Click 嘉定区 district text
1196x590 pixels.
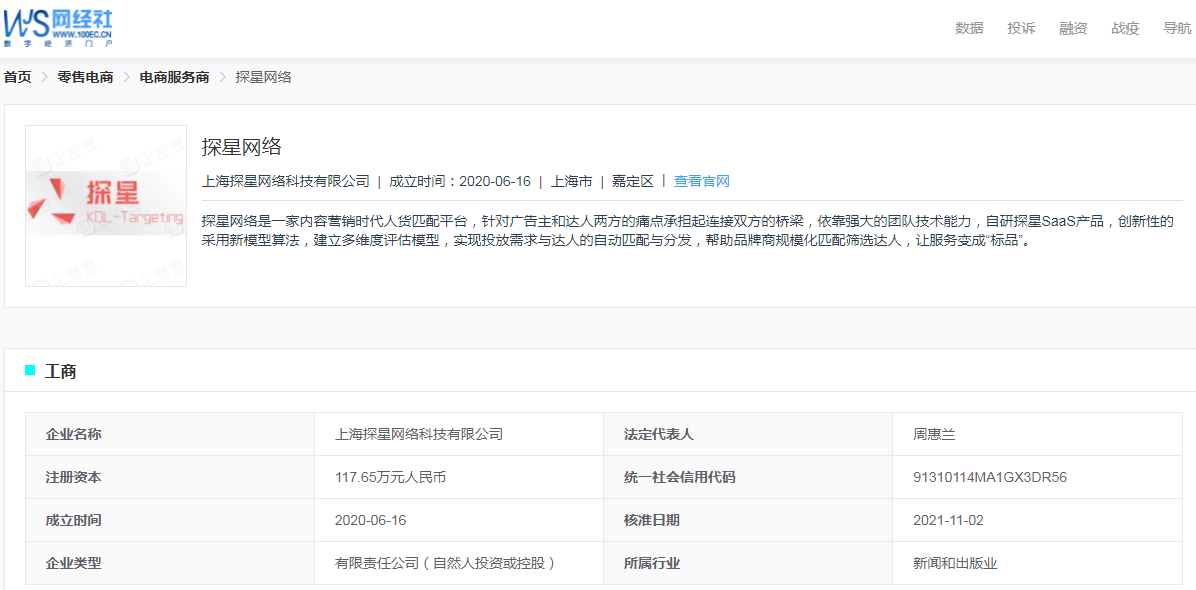[x=633, y=181]
